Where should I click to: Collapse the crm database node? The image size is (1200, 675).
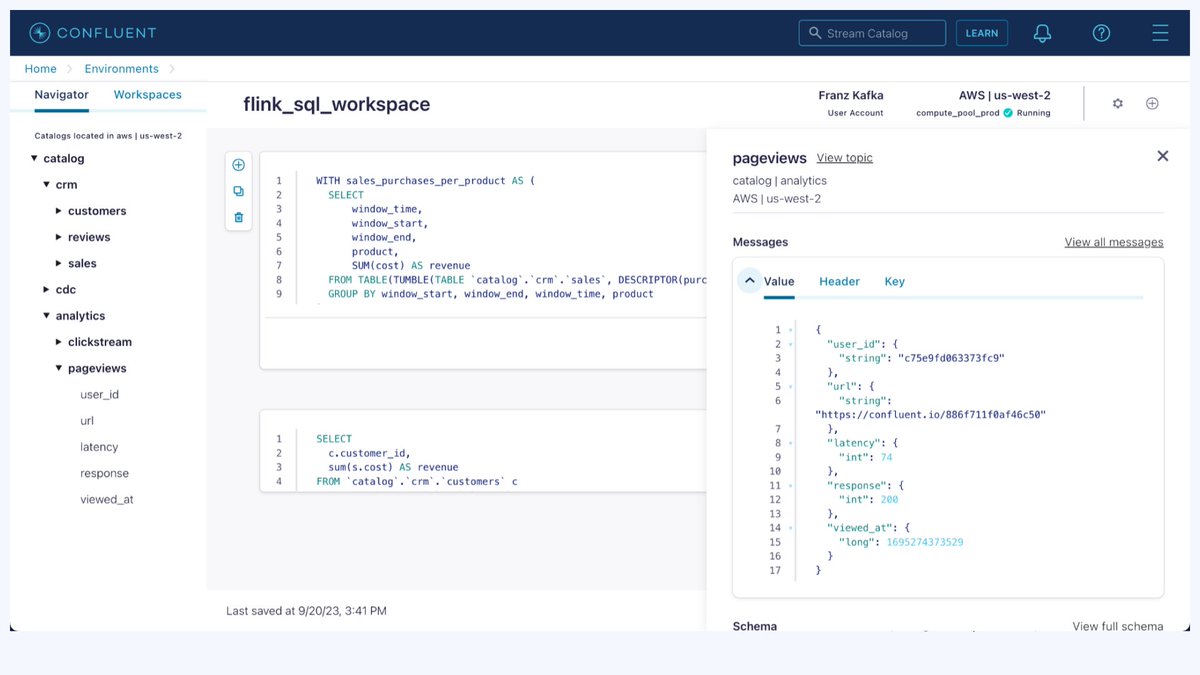[47, 185]
